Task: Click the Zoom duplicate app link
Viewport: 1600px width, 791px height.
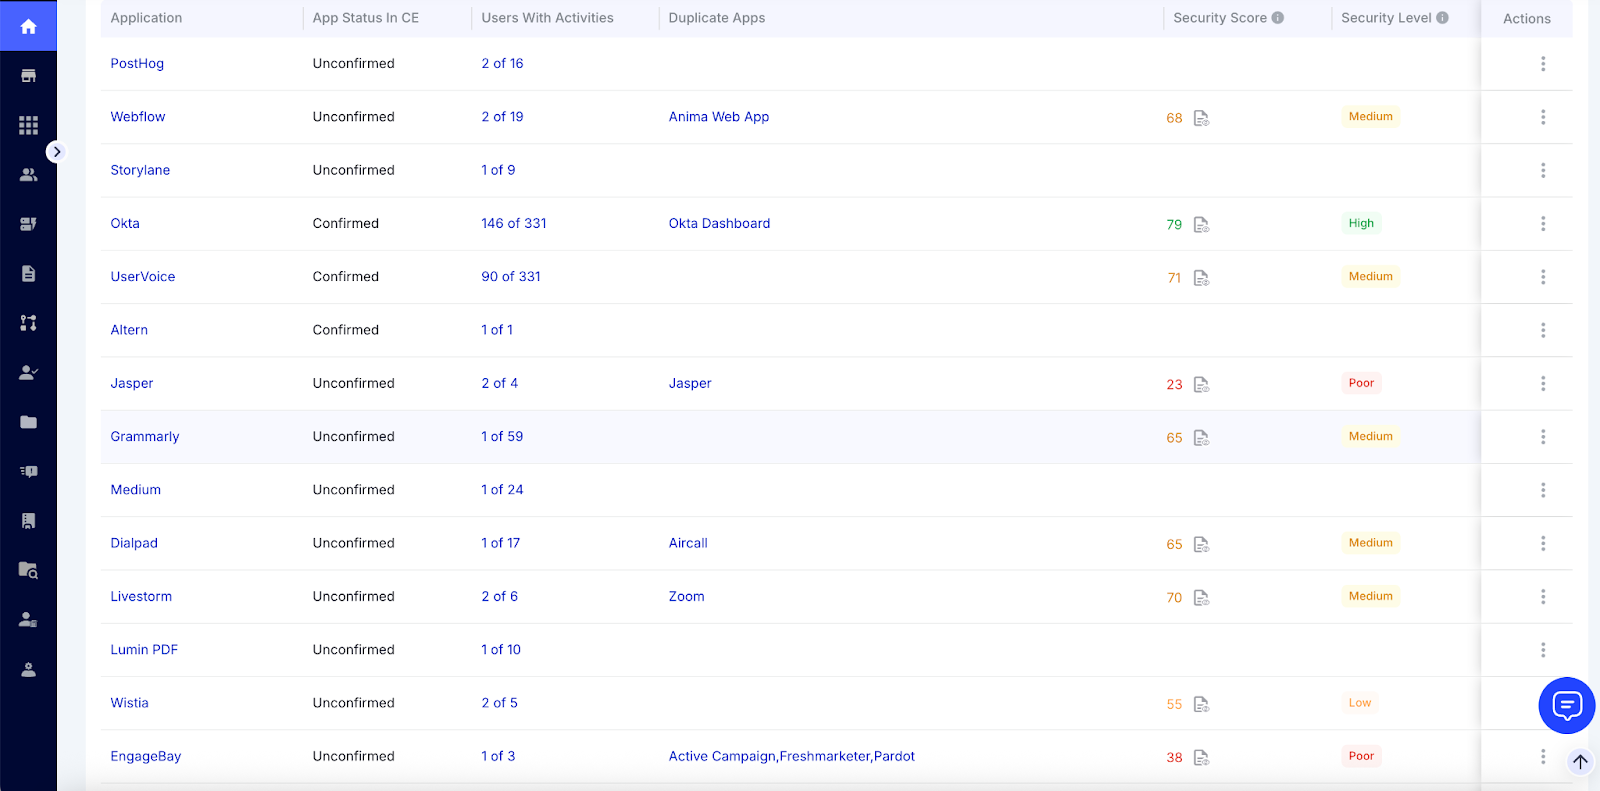Action: point(687,597)
